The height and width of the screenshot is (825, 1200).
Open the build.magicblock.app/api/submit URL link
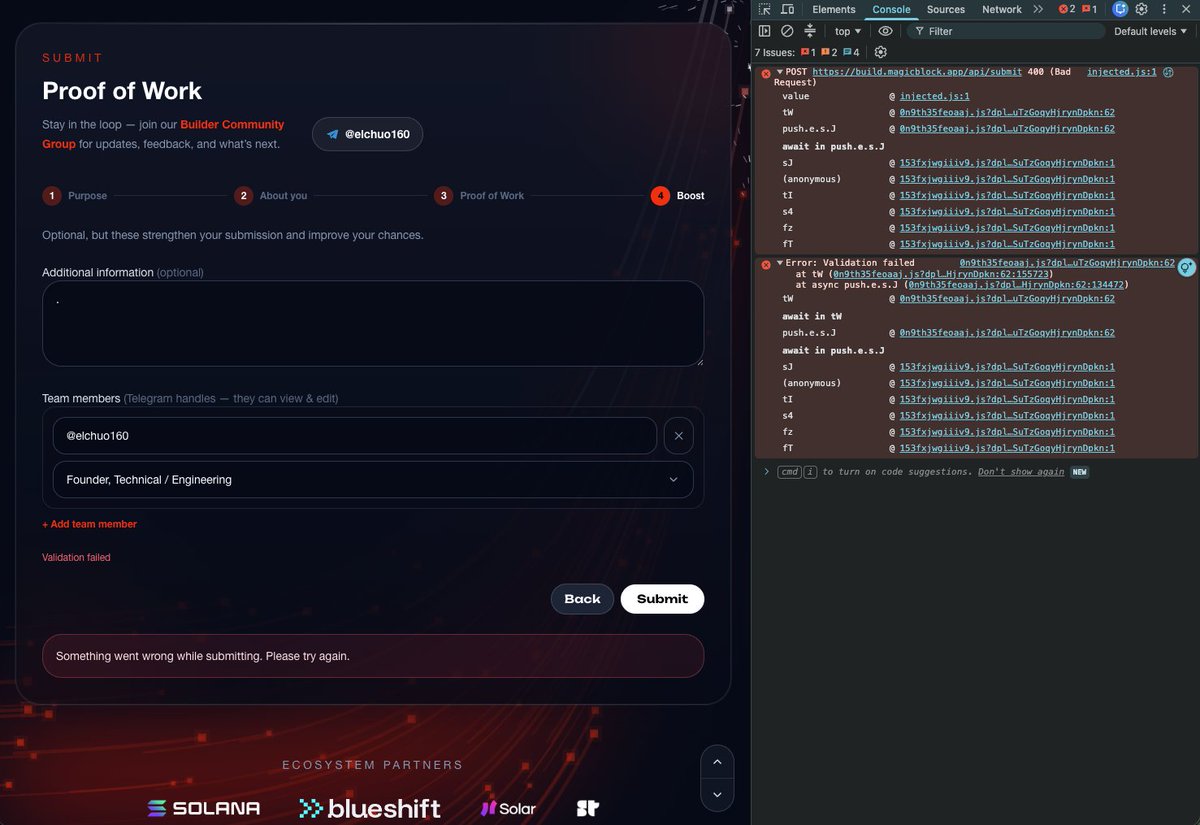pyautogui.click(x=917, y=72)
